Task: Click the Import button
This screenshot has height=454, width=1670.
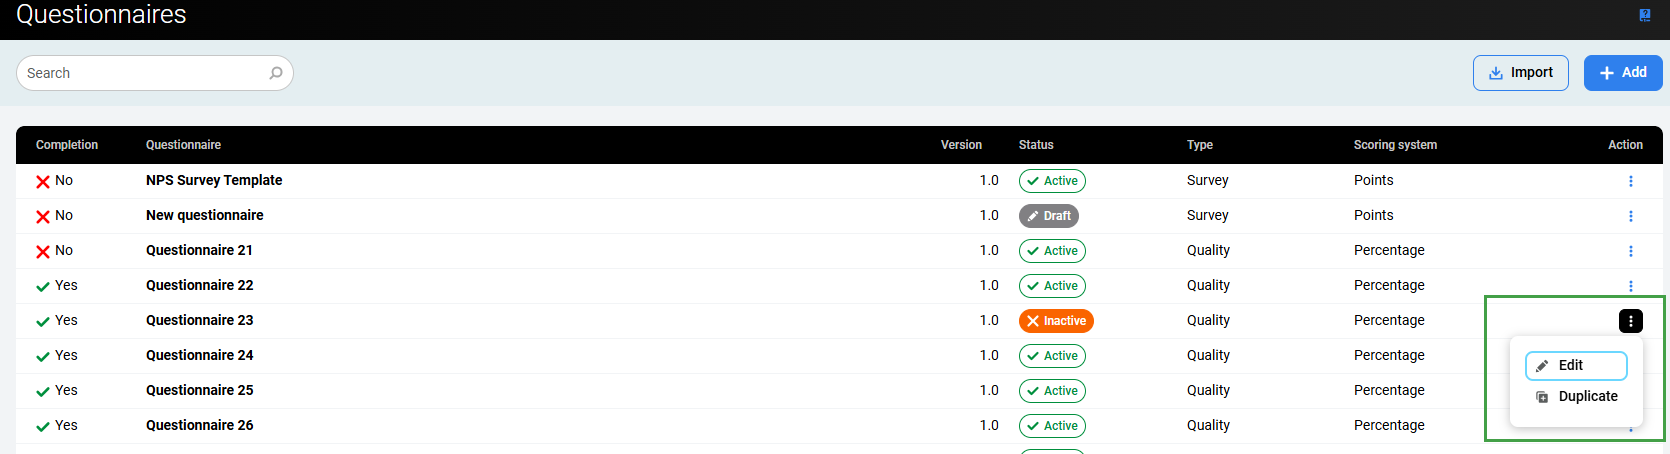Action: 1520,73
